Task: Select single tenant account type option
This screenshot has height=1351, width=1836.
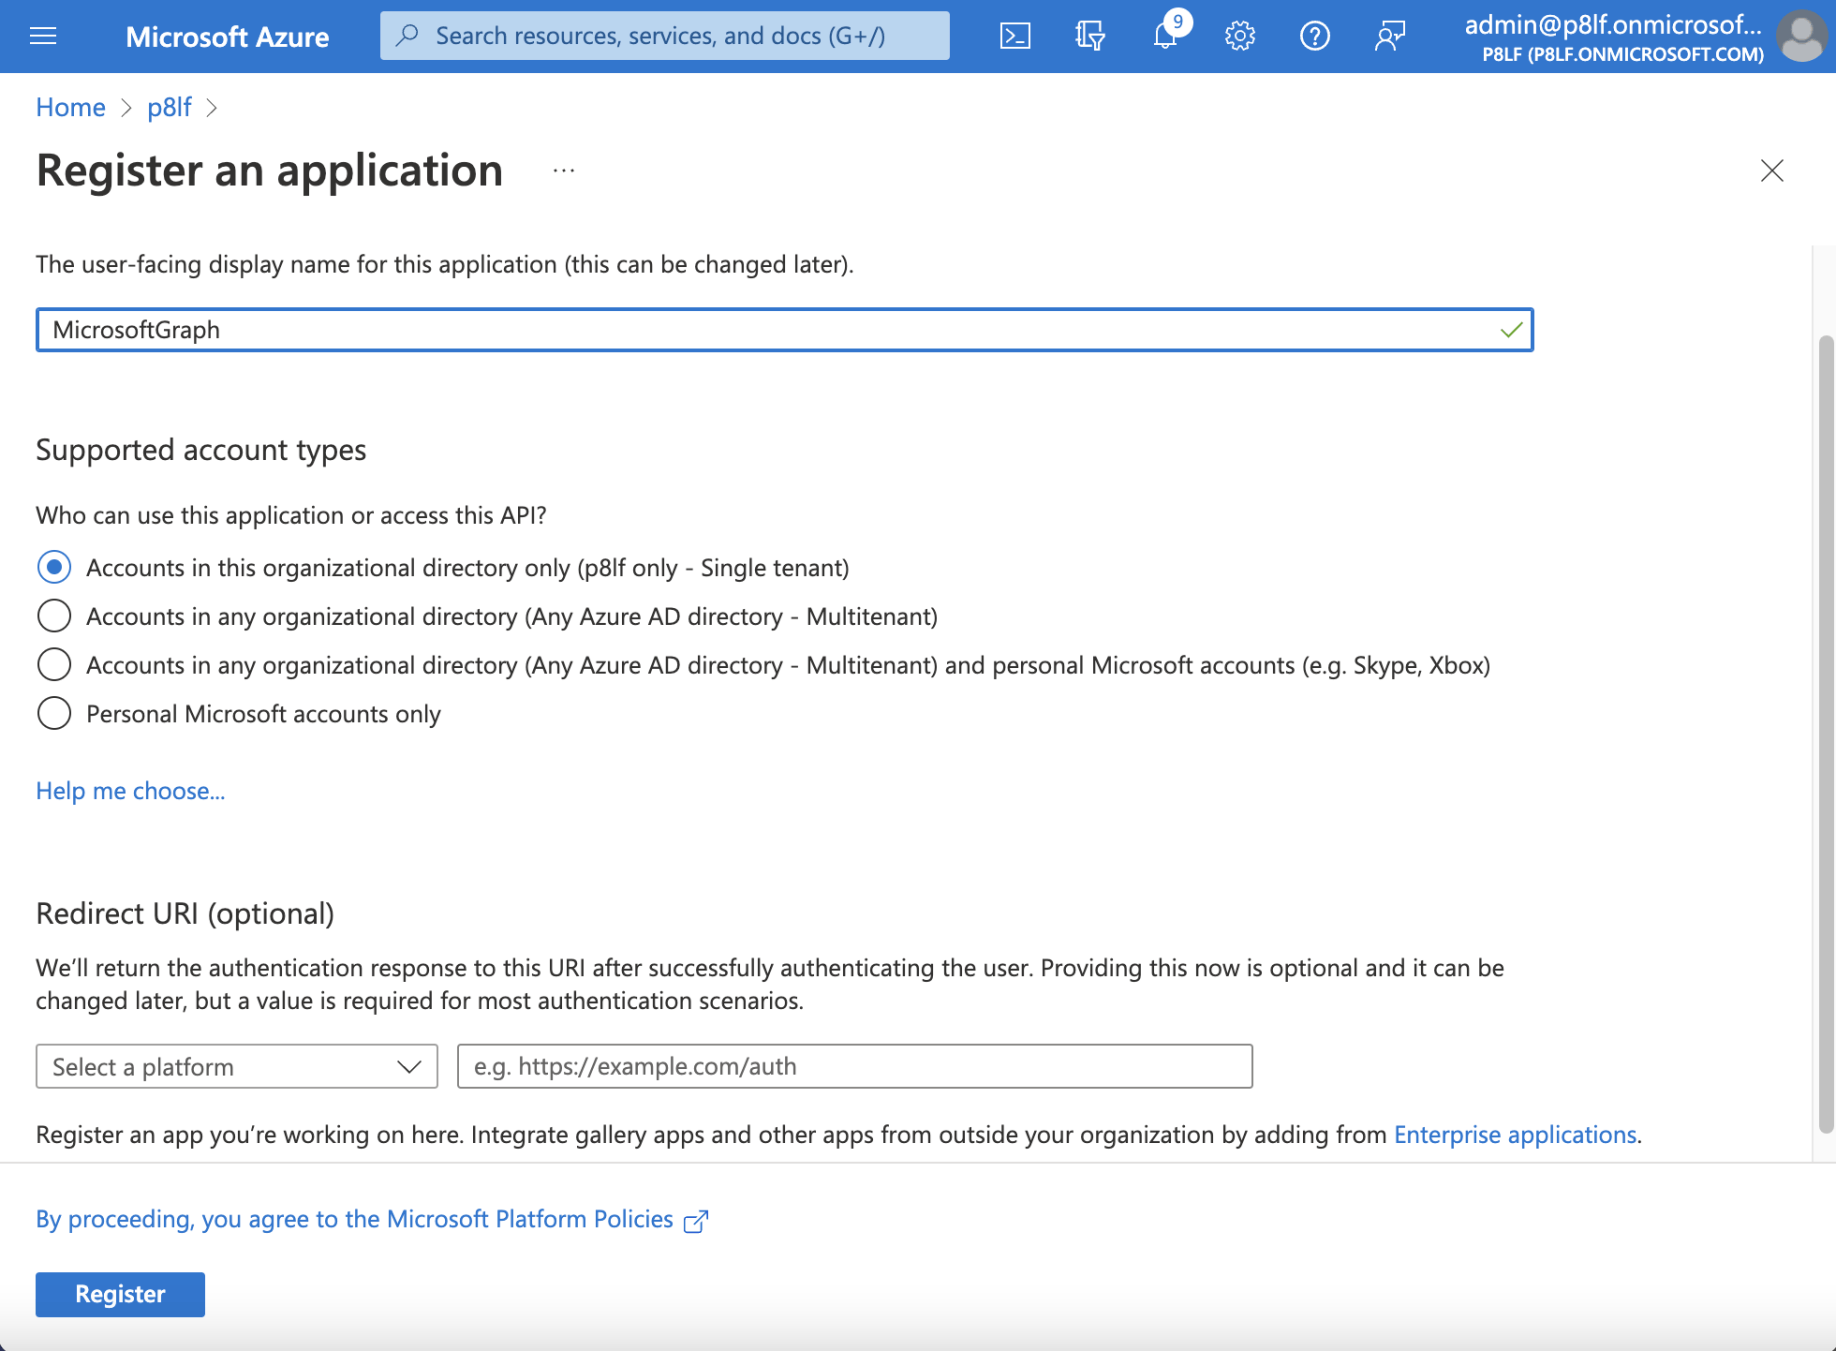Action: pos(54,567)
